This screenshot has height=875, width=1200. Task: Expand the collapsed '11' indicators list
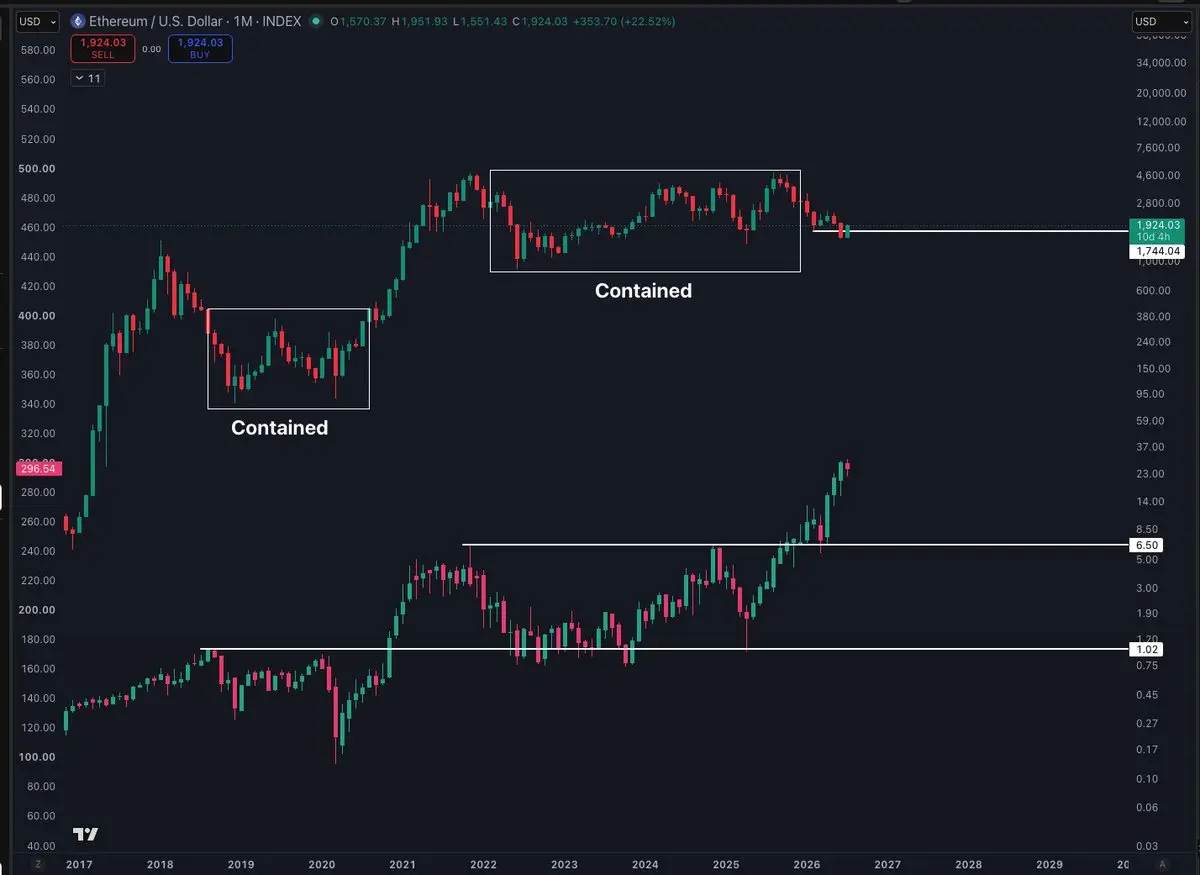(87, 77)
